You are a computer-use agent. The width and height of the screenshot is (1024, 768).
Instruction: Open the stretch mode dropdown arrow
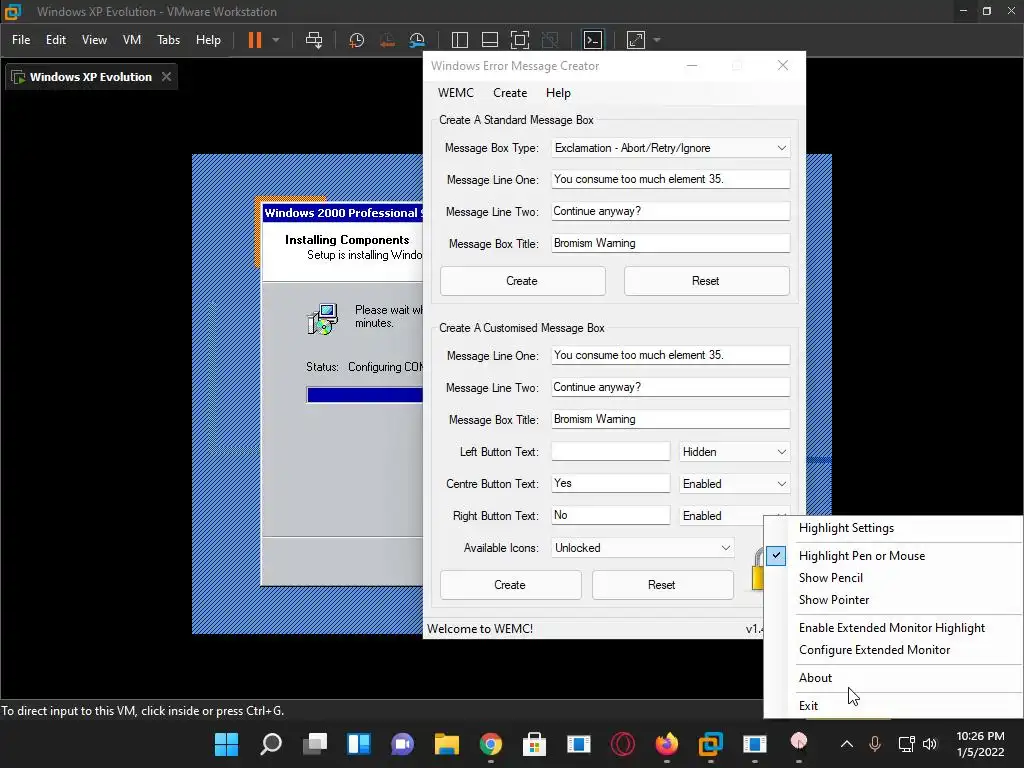pyautogui.click(x=657, y=40)
